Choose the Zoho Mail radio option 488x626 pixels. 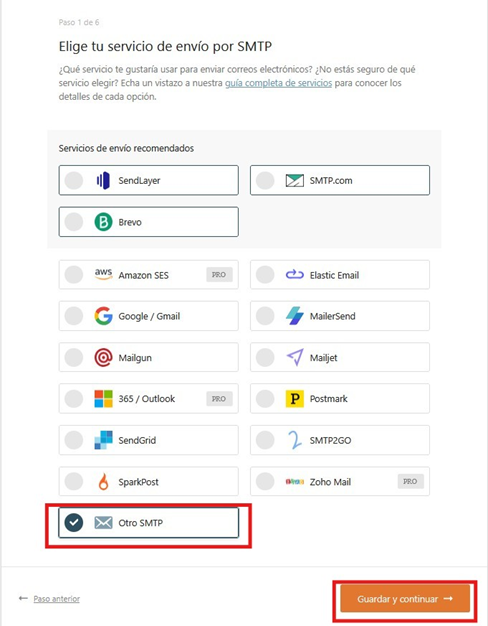pyautogui.click(x=265, y=481)
